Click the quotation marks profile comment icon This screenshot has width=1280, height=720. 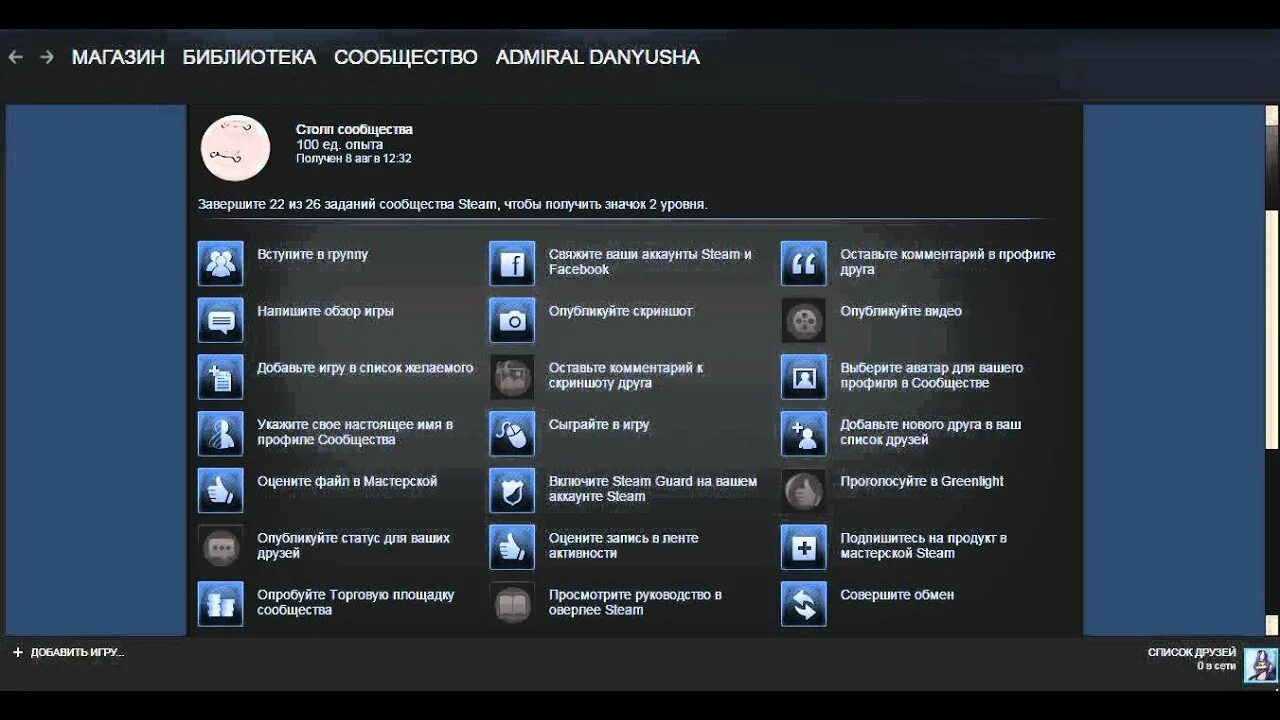pyautogui.click(x=804, y=263)
